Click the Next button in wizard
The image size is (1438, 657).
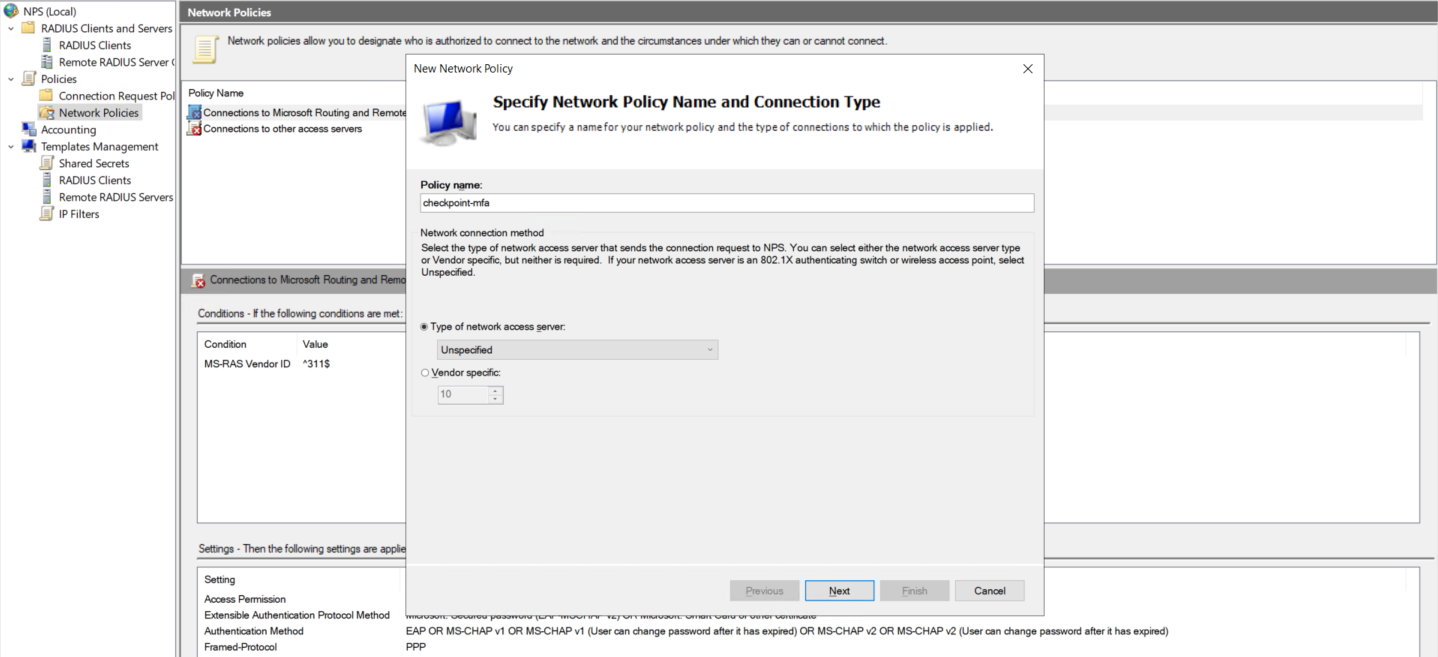coord(839,591)
